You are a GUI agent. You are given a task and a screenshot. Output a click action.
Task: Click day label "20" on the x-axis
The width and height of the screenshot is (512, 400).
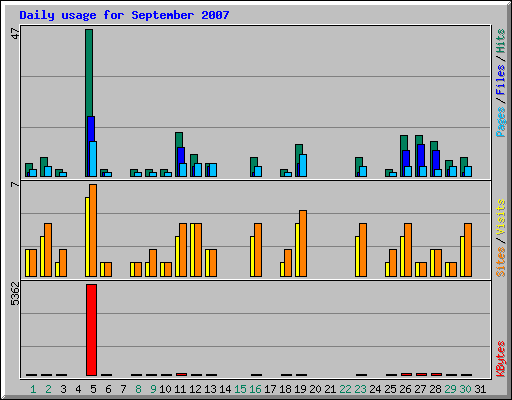[315, 389]
